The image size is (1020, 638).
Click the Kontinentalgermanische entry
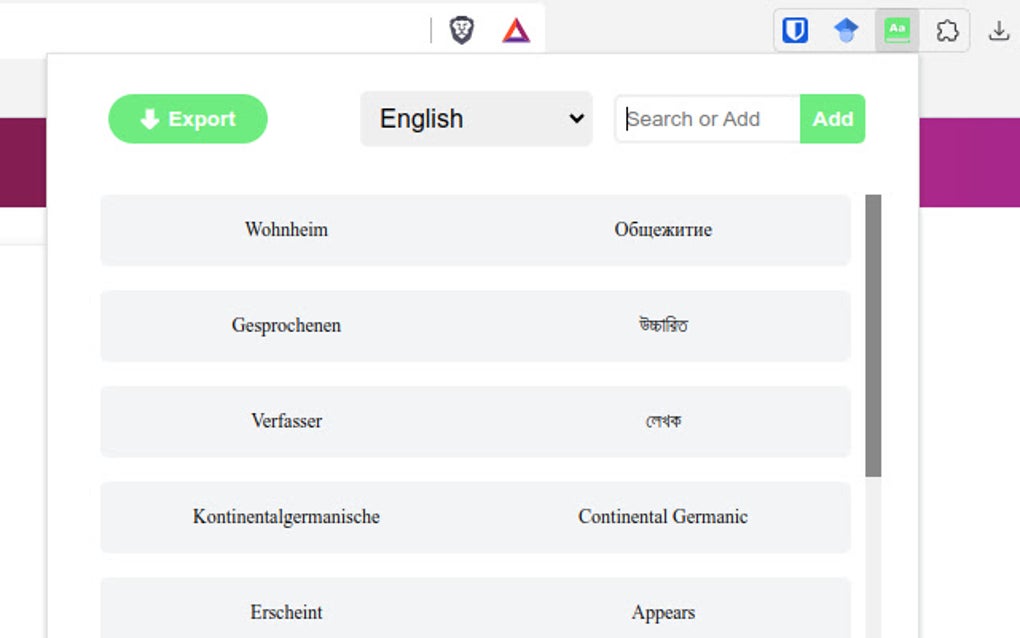475,517
